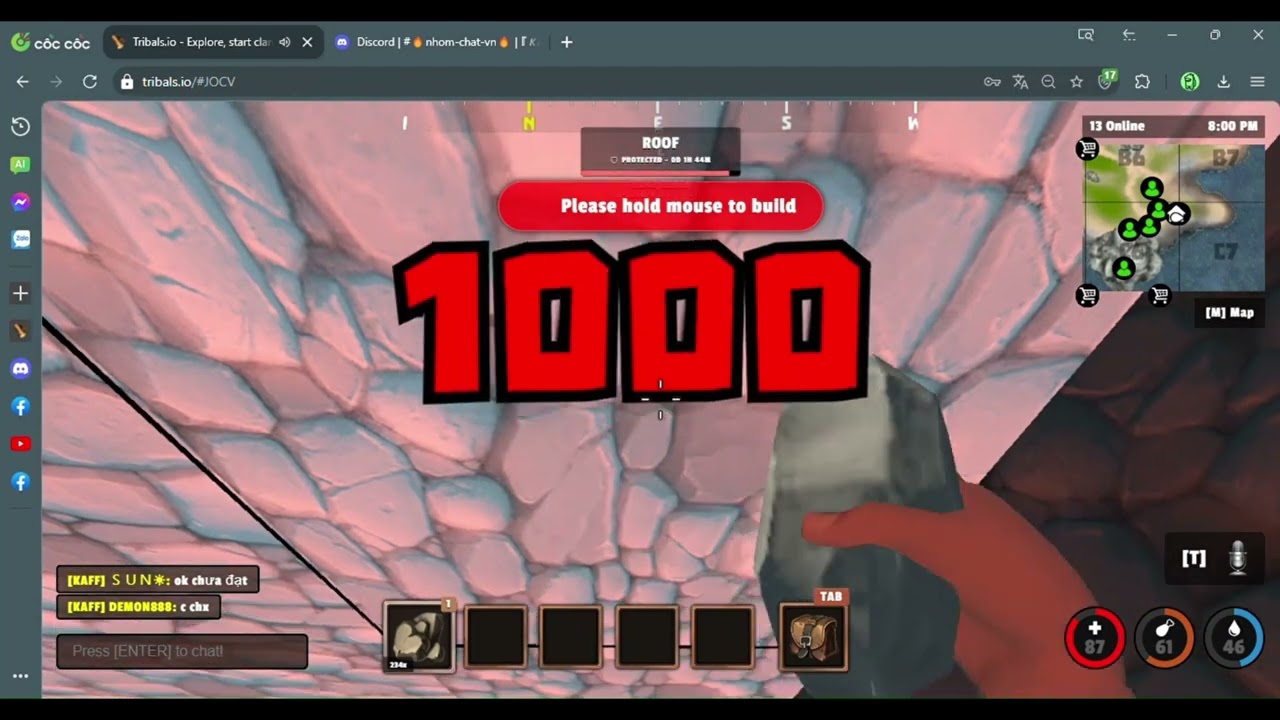Open sidebar more options dots
Screen dimensions: 1280x720
(x=20, y=676)
